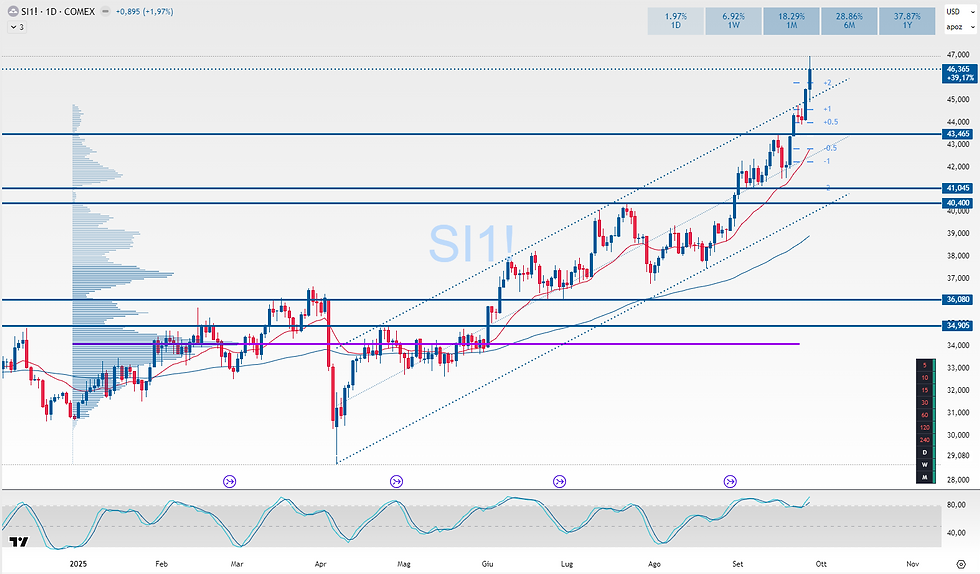The width and height of the screenshot is (980, 574).
Task: Click the contract rollover marker near March
Action: [x=229, y=481]
